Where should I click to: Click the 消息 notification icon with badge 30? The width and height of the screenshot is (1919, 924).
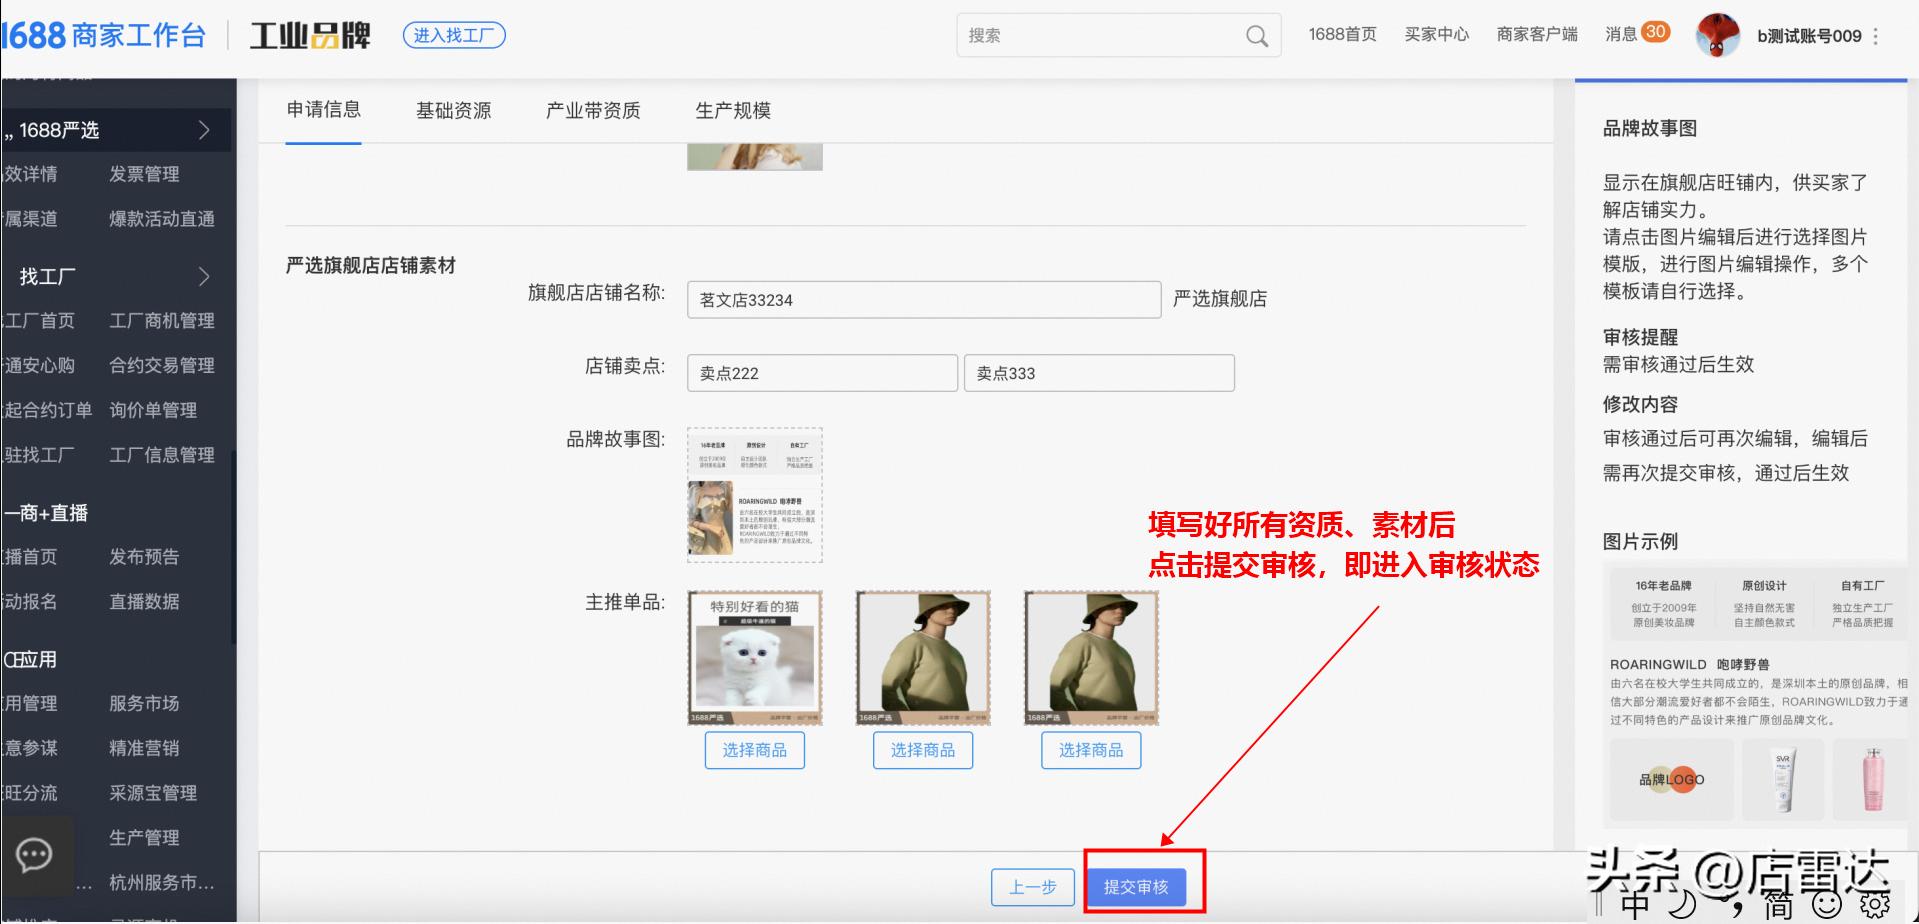click(1630, 33)
